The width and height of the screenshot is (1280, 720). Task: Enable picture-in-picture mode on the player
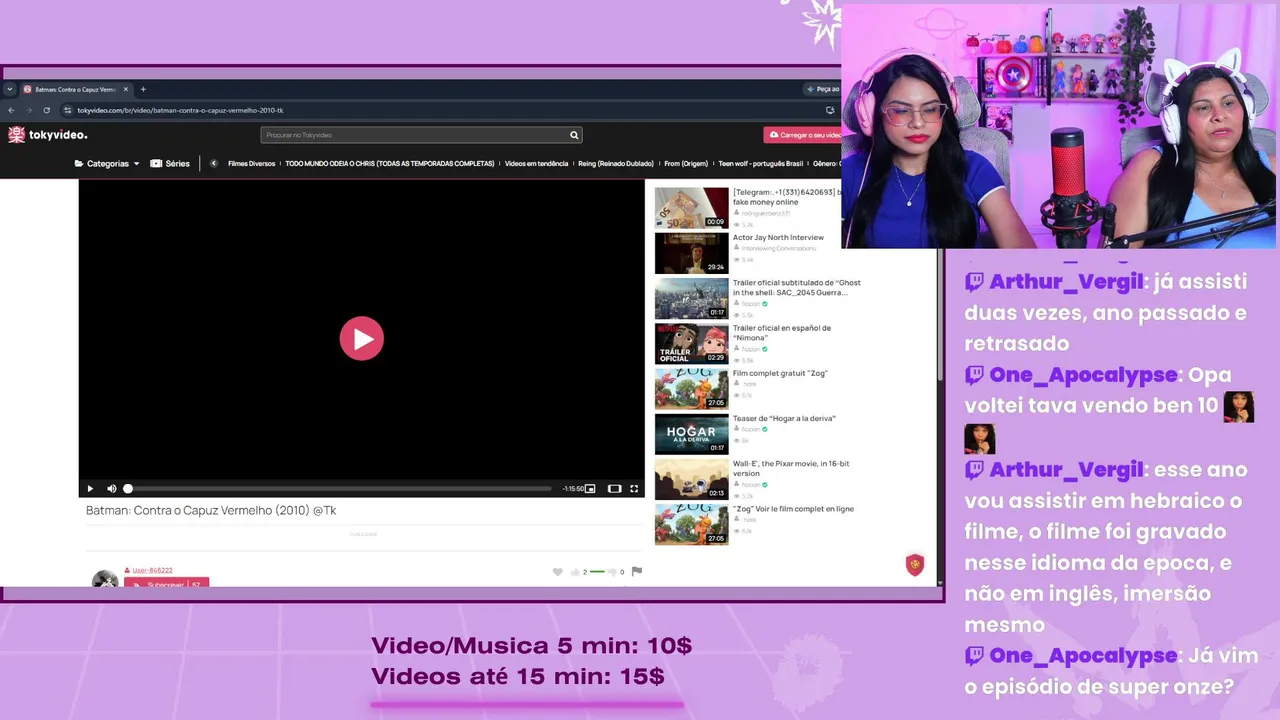tap(590, 489)
